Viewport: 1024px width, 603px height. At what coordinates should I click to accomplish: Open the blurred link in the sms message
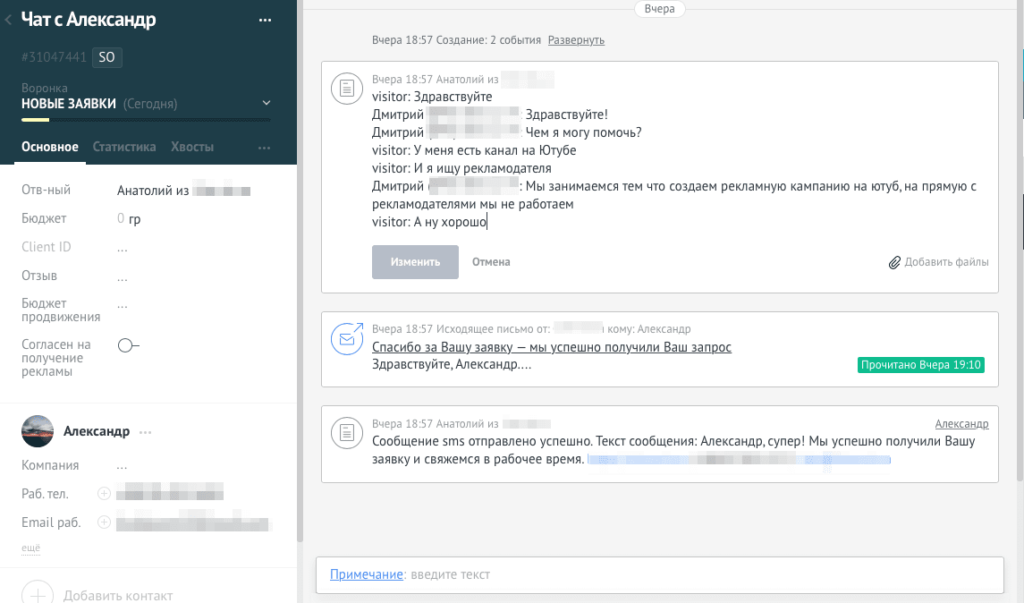(739, 459)
